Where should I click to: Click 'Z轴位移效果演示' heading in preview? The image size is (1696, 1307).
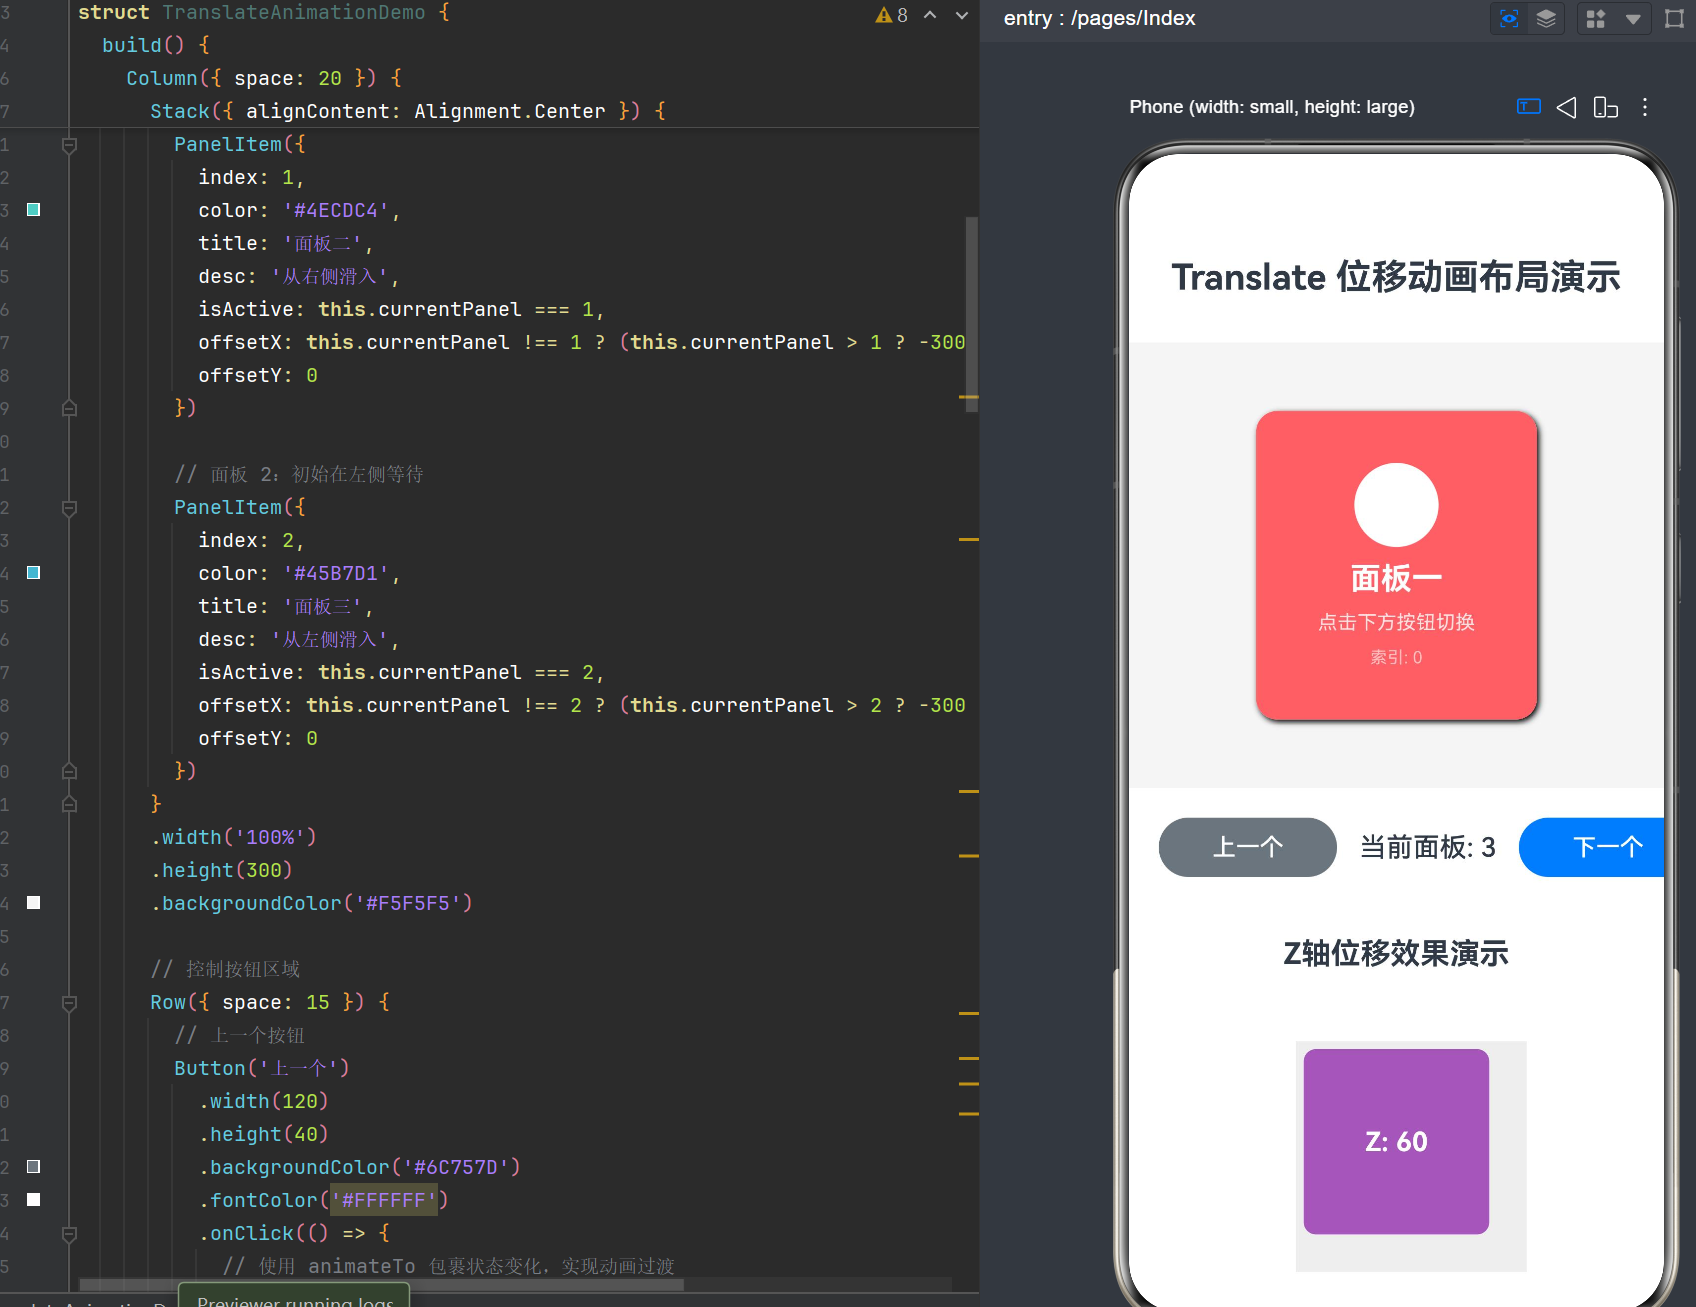click(1396, 953)
